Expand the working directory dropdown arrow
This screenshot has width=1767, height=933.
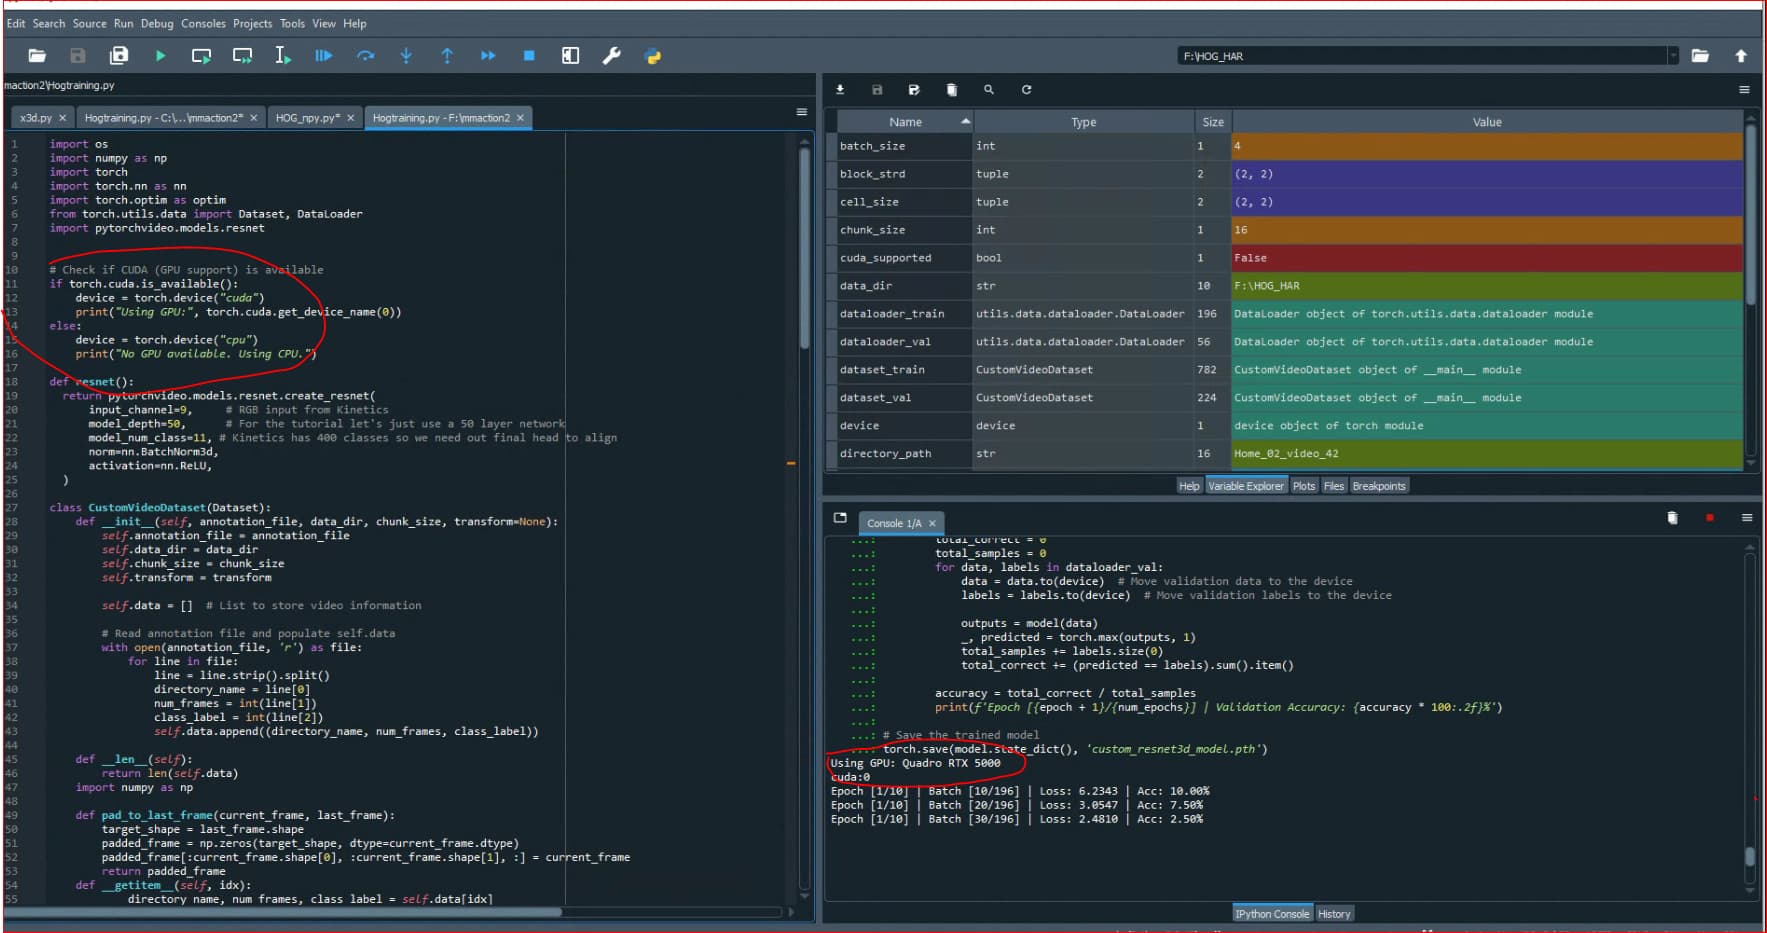click(x=1673, y=56)
